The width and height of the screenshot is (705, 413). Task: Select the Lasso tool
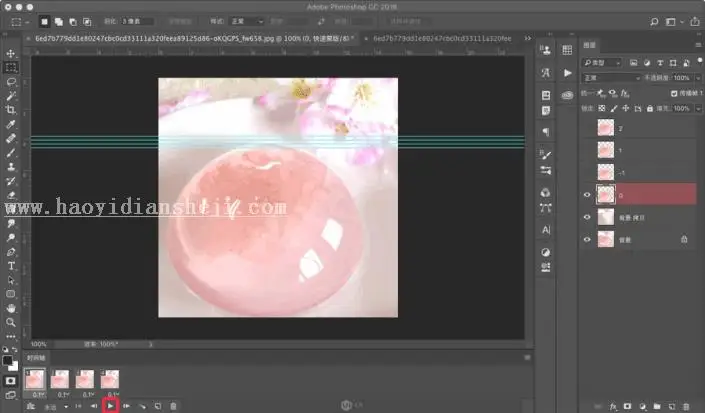[11, 82]
